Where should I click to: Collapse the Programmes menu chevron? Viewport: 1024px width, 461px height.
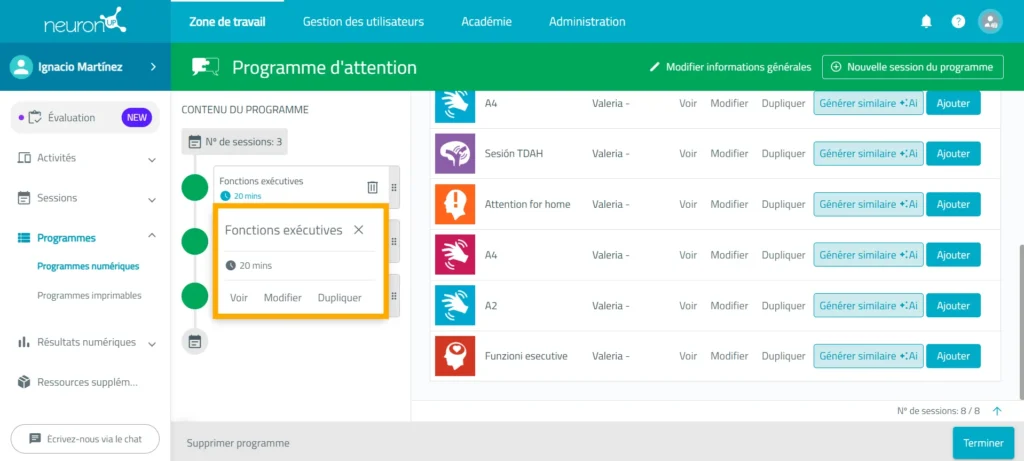point(152,235)
